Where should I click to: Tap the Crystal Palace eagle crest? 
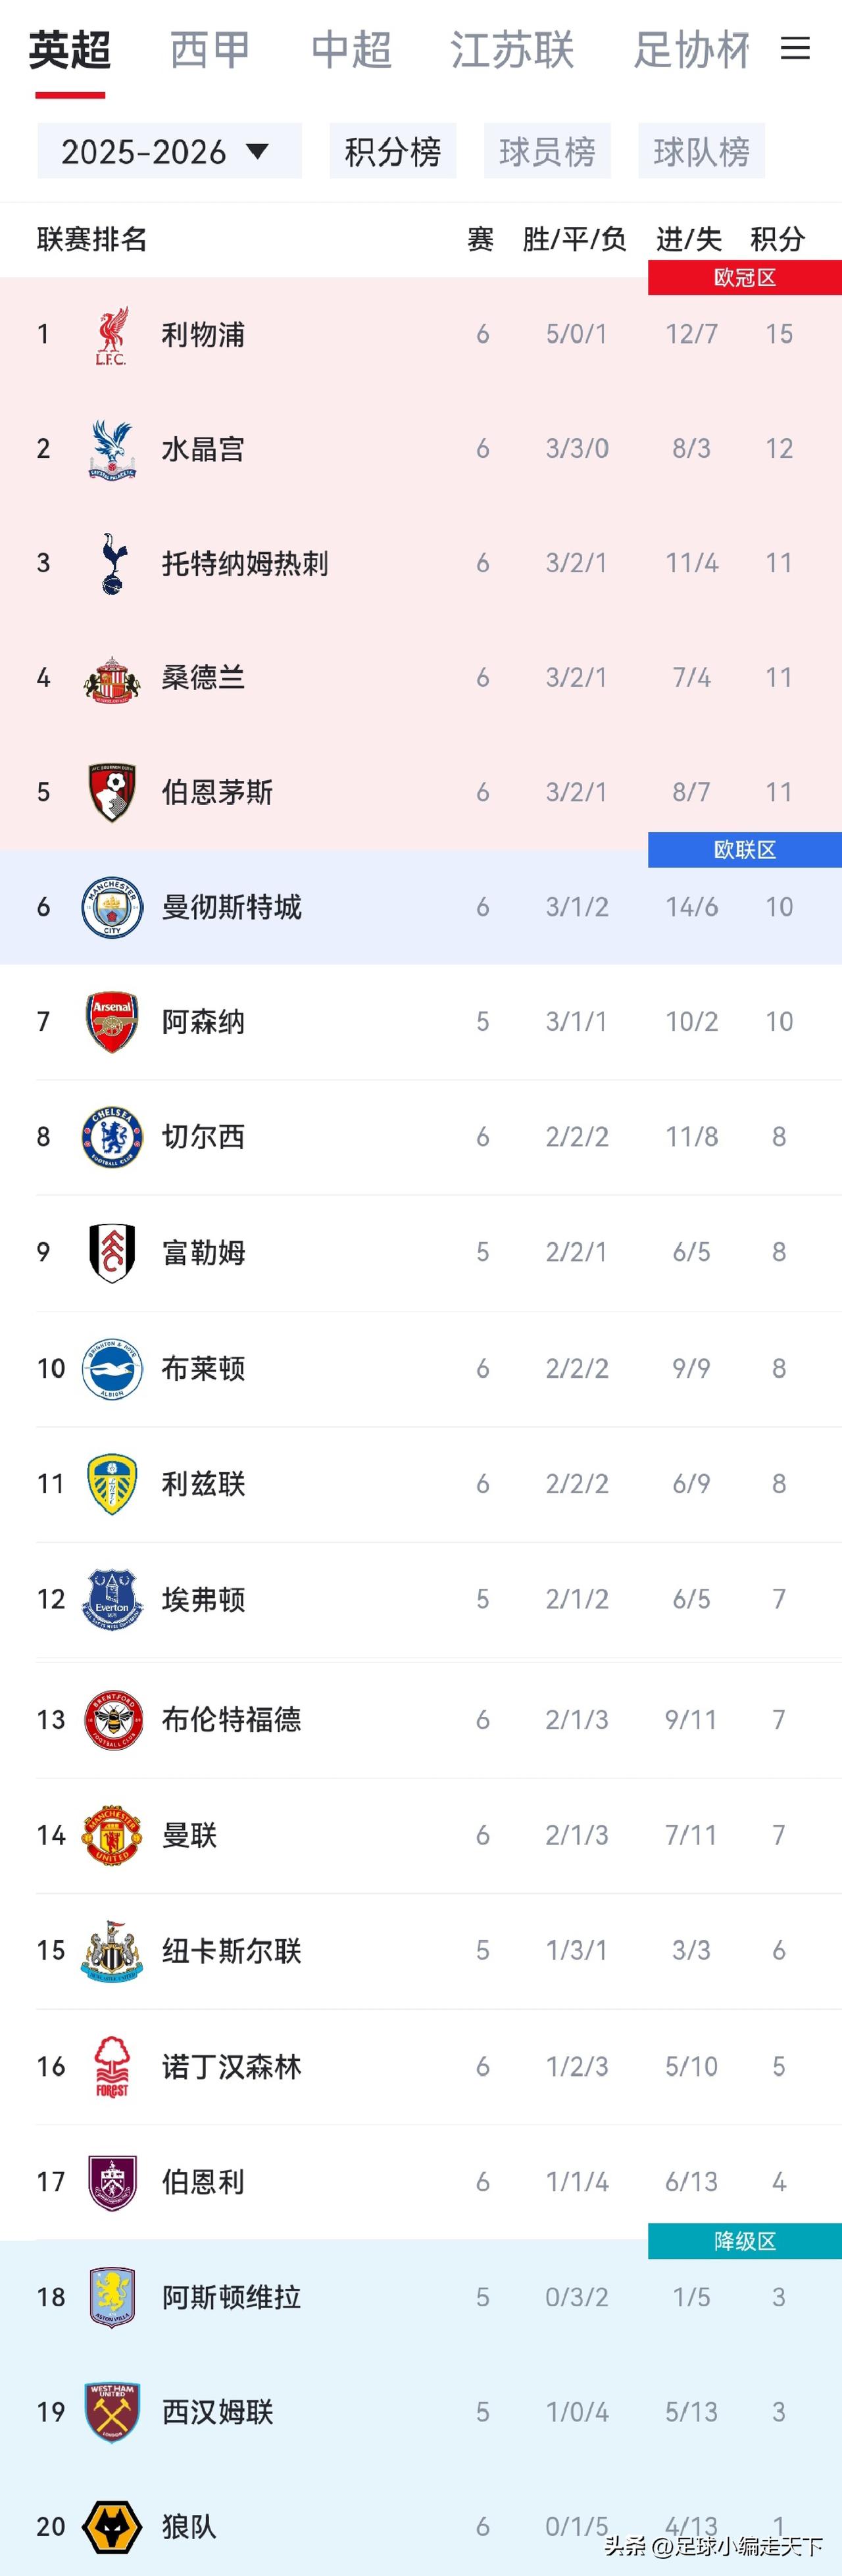pos(112,449)
